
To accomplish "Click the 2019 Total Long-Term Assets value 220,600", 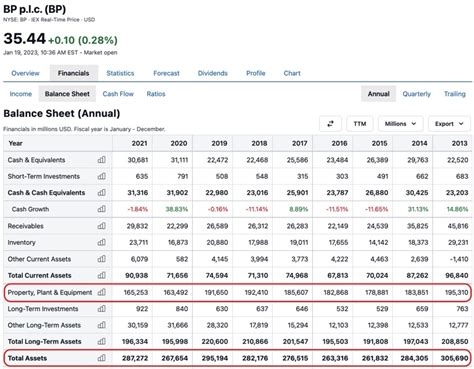I will (215, 341).
